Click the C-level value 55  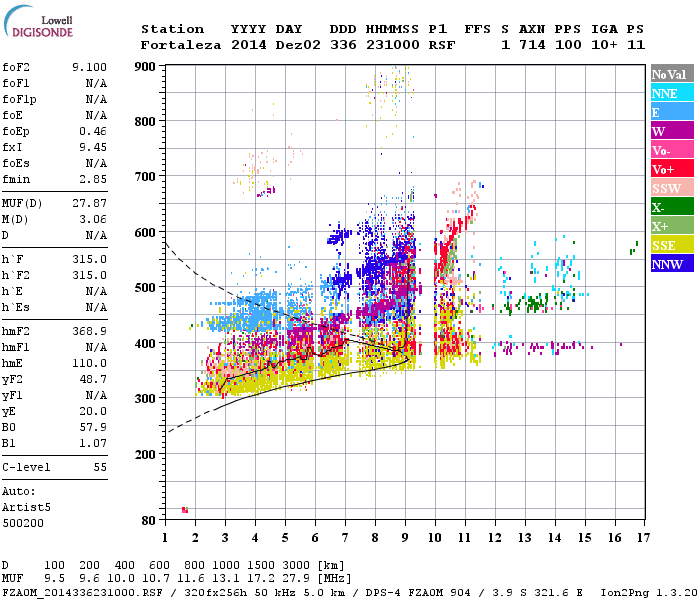[100, 467]
